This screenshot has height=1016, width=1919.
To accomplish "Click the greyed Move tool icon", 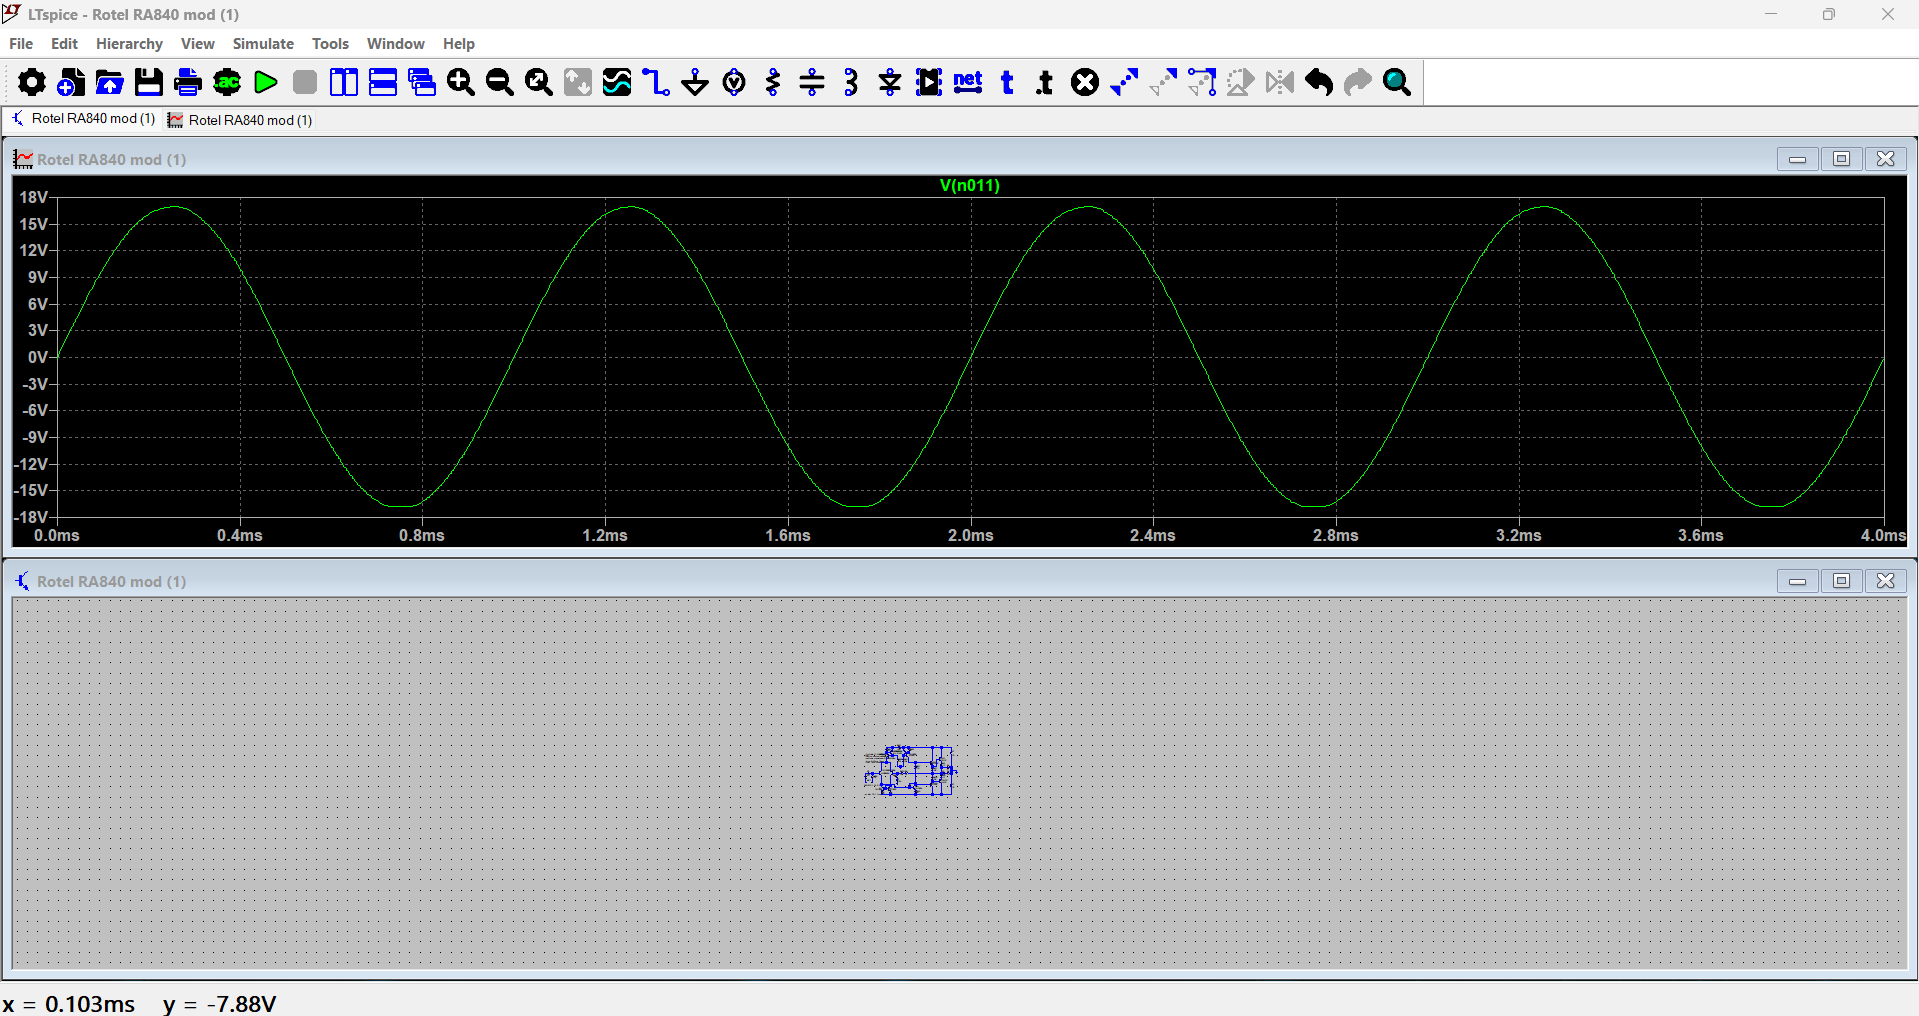I will click(x=1163, y=82).
